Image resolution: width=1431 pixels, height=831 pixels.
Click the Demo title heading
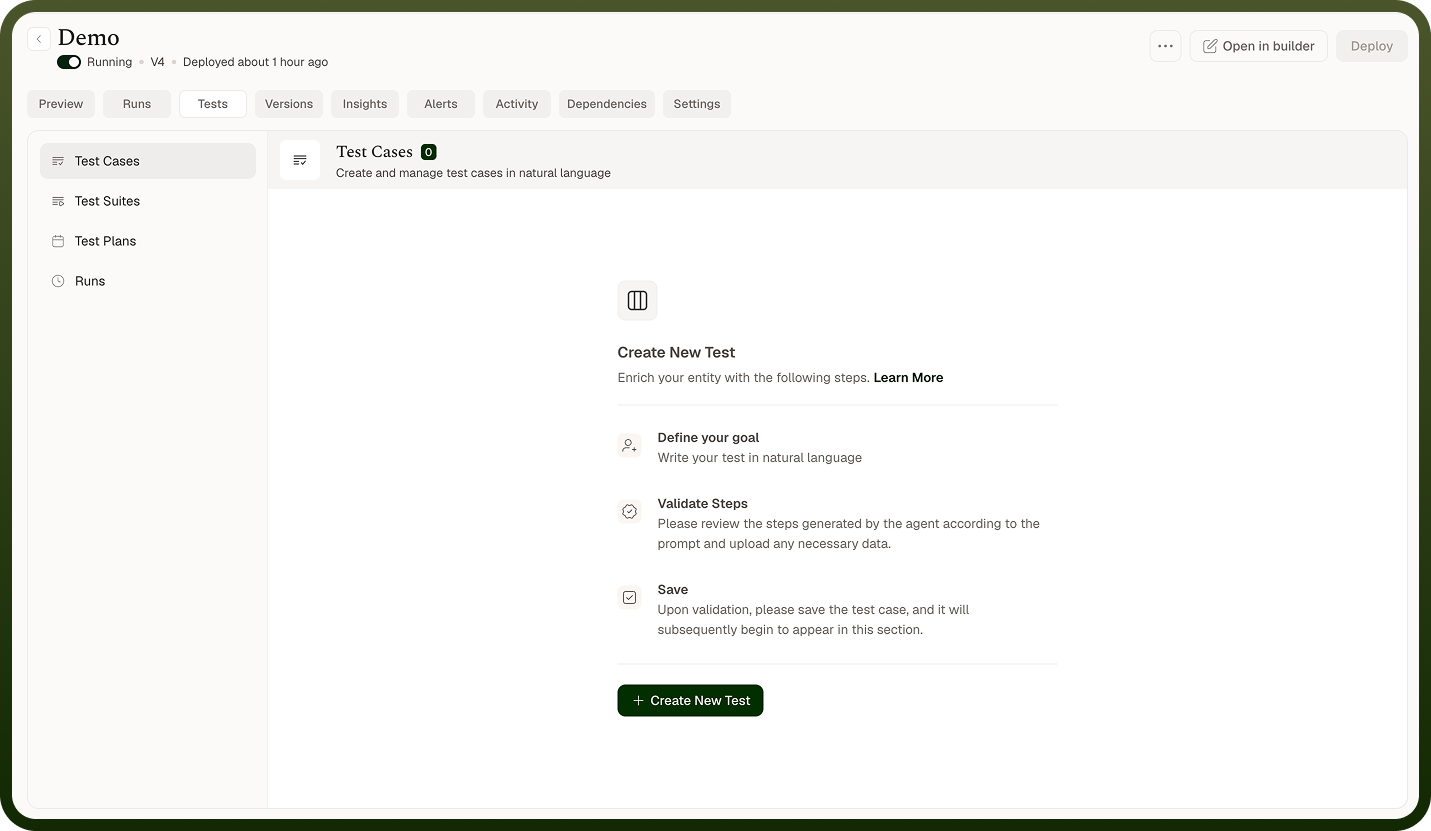pos(88,38)
